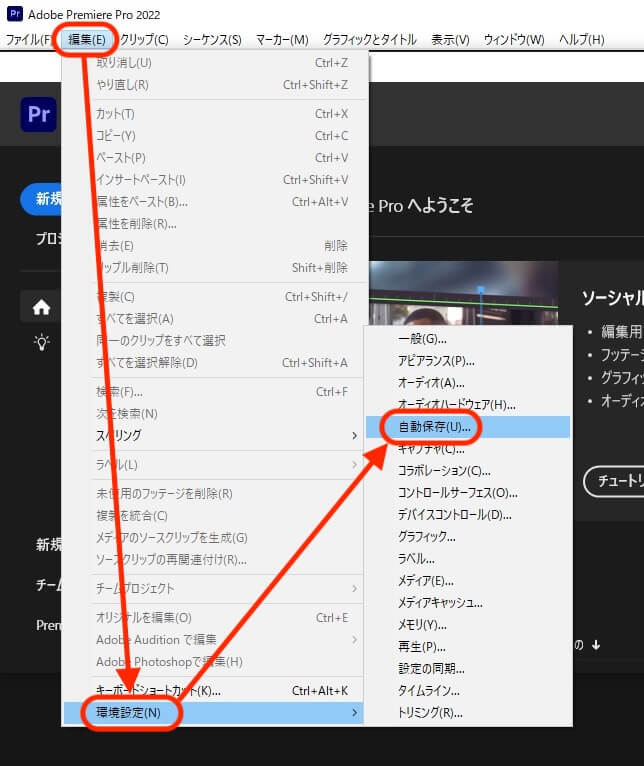This screenshot has height=766, width=644.
Task: Open ヘルプ(H) menu
Action: (581, 40)
